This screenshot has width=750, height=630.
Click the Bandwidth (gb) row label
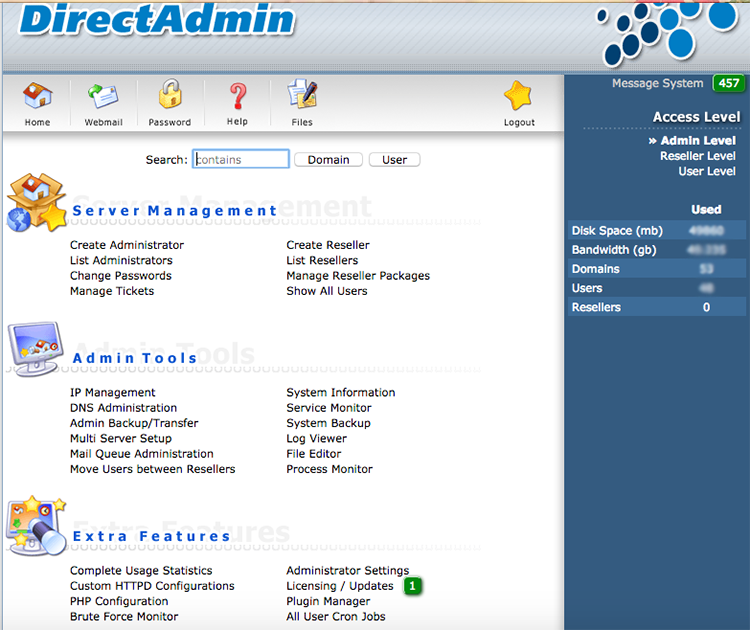(x=614, y=250)
